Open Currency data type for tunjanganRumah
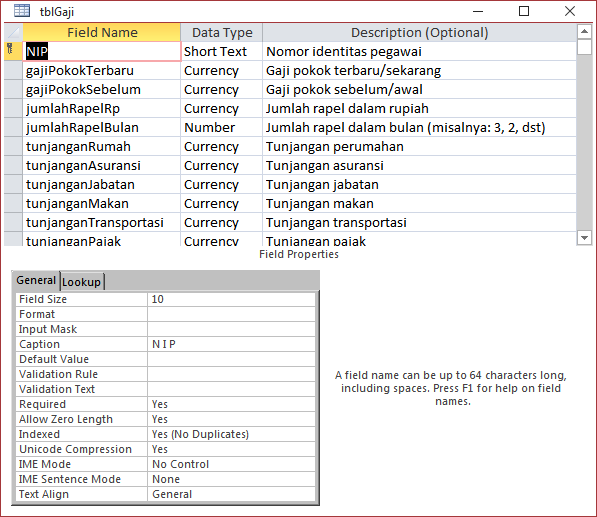This screenshot has height=517, width=597. (222, 146)
